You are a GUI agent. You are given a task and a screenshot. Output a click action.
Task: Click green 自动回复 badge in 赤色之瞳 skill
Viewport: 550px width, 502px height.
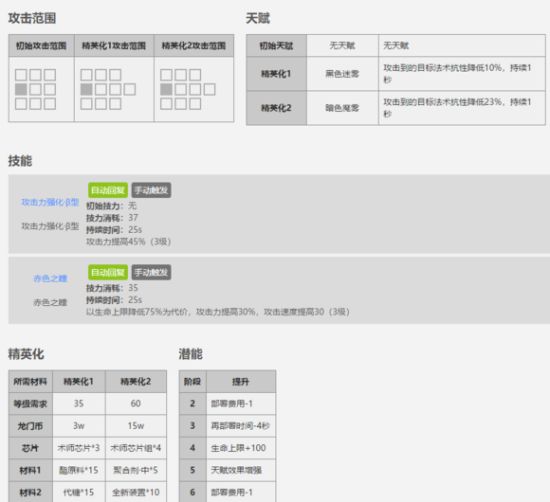[x=108, y=272]
